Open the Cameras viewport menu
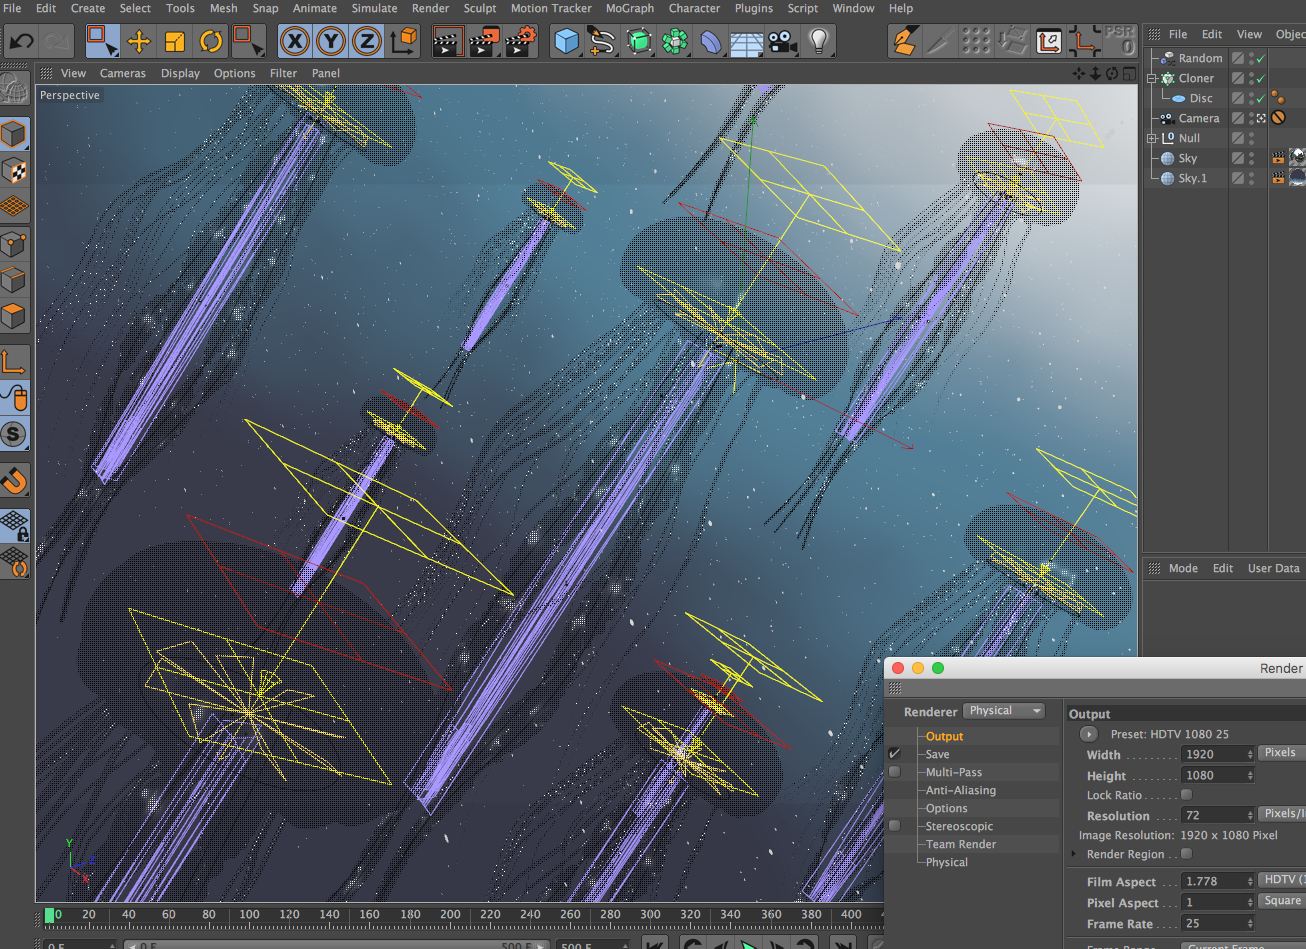This screenshot has width=1306, height=949. 122,73
